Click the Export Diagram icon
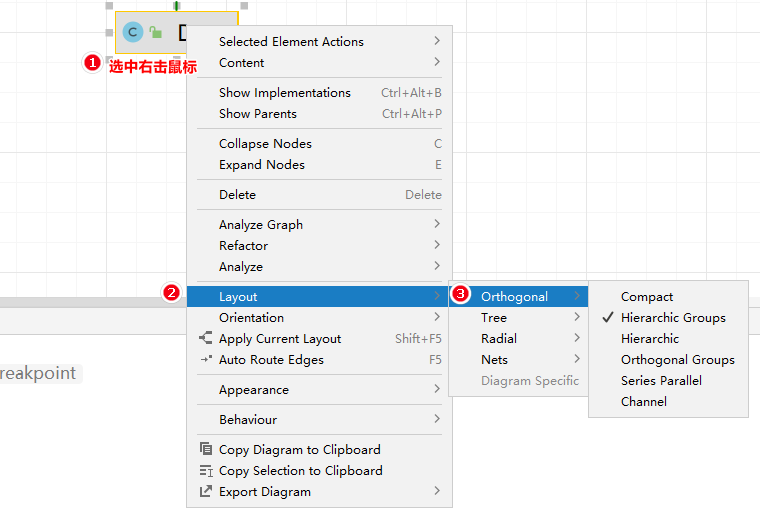The height and width of the screenshot is (517, 760). [x=206, y=491]
